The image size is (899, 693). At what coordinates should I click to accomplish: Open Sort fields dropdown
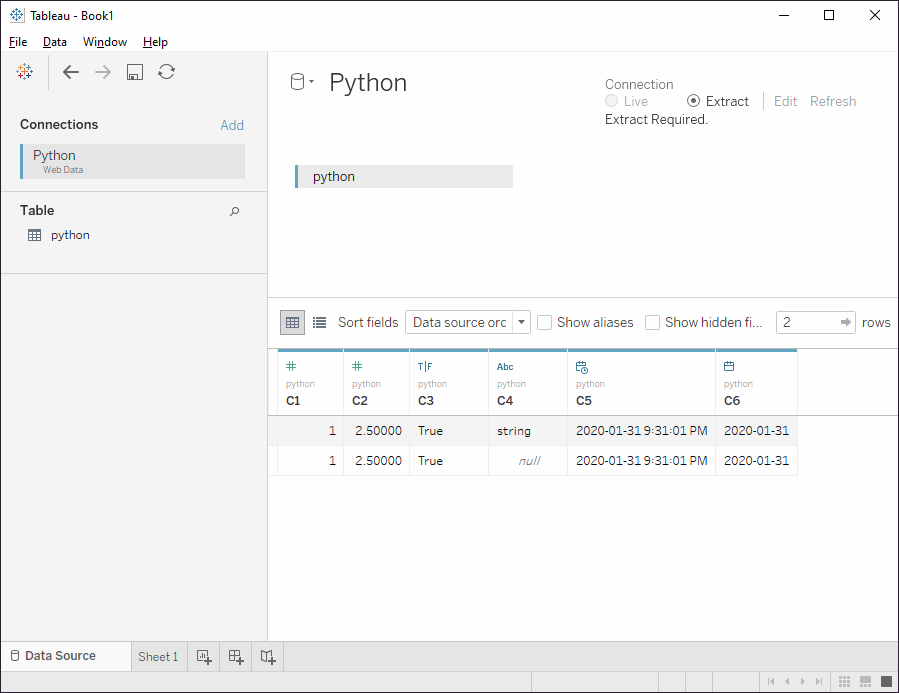[x=467, y=322]
